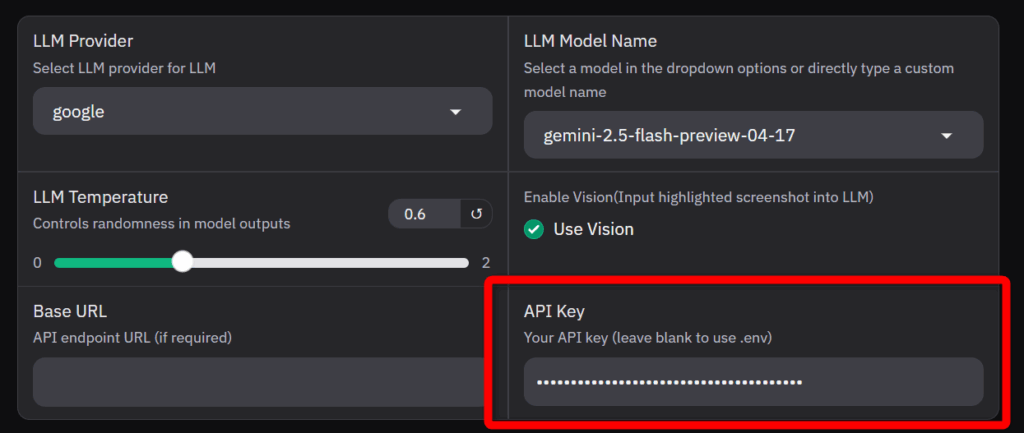The height and width of the screenshot is (433, 1024).
Task: Click into the masked API Key field
Action: [752, 382]
